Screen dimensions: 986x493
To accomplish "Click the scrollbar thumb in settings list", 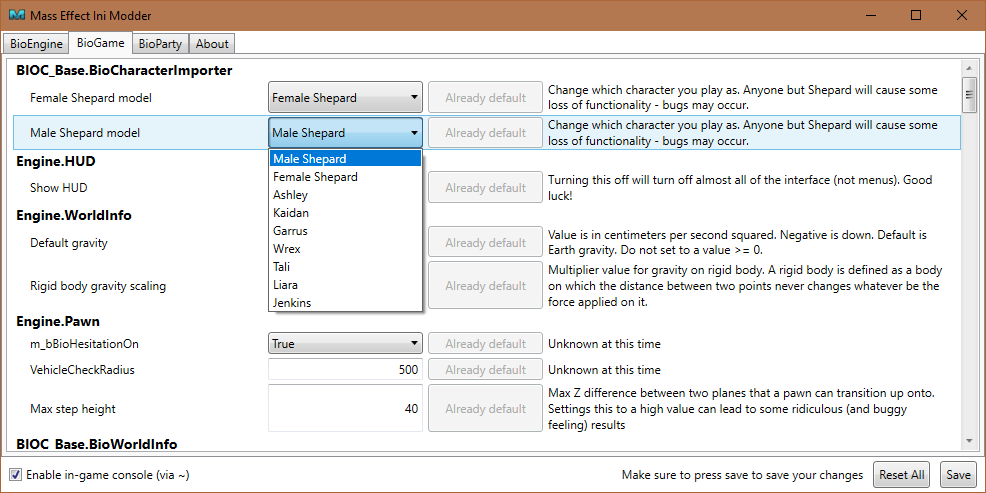I will coord(969,95).
